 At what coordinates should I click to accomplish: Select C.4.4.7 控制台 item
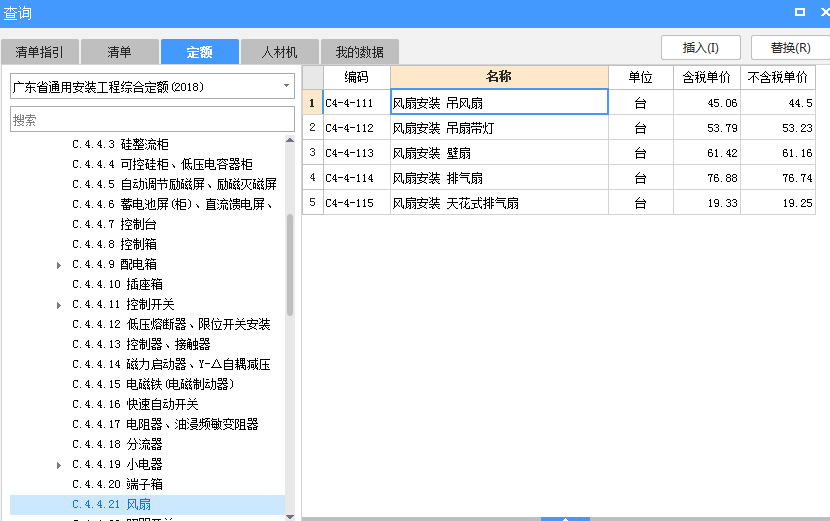pos(114,224)
